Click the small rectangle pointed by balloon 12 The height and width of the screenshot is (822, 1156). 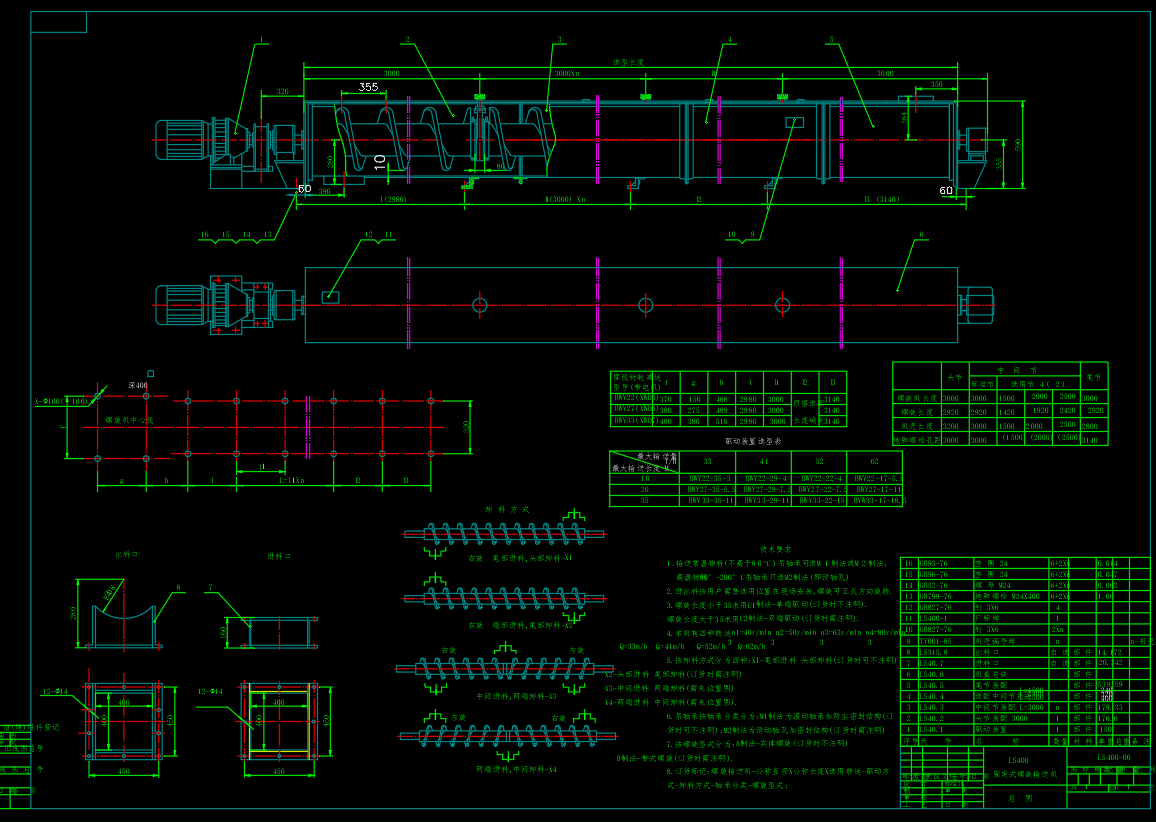(x=329, y=296)
